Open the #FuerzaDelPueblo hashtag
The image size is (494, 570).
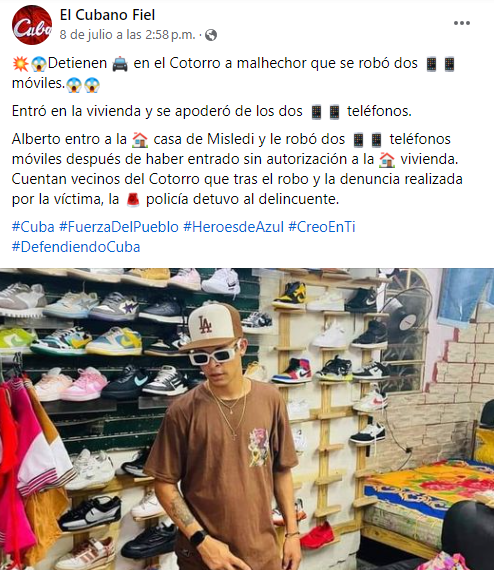pyautogui.click(x=119, y=227)
